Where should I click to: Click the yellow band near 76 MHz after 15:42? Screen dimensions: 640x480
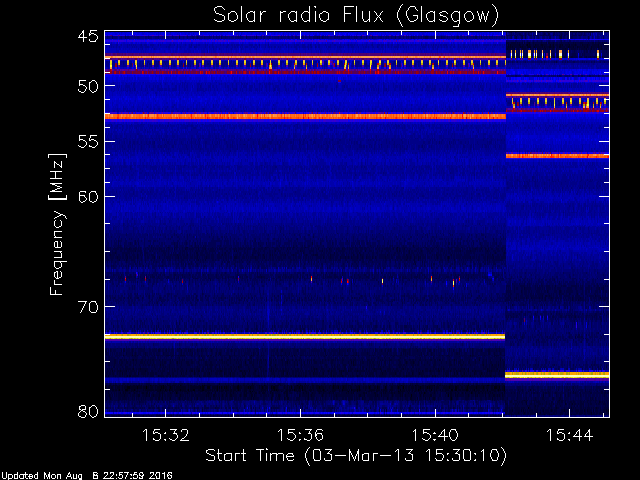(x=557, y=375)
